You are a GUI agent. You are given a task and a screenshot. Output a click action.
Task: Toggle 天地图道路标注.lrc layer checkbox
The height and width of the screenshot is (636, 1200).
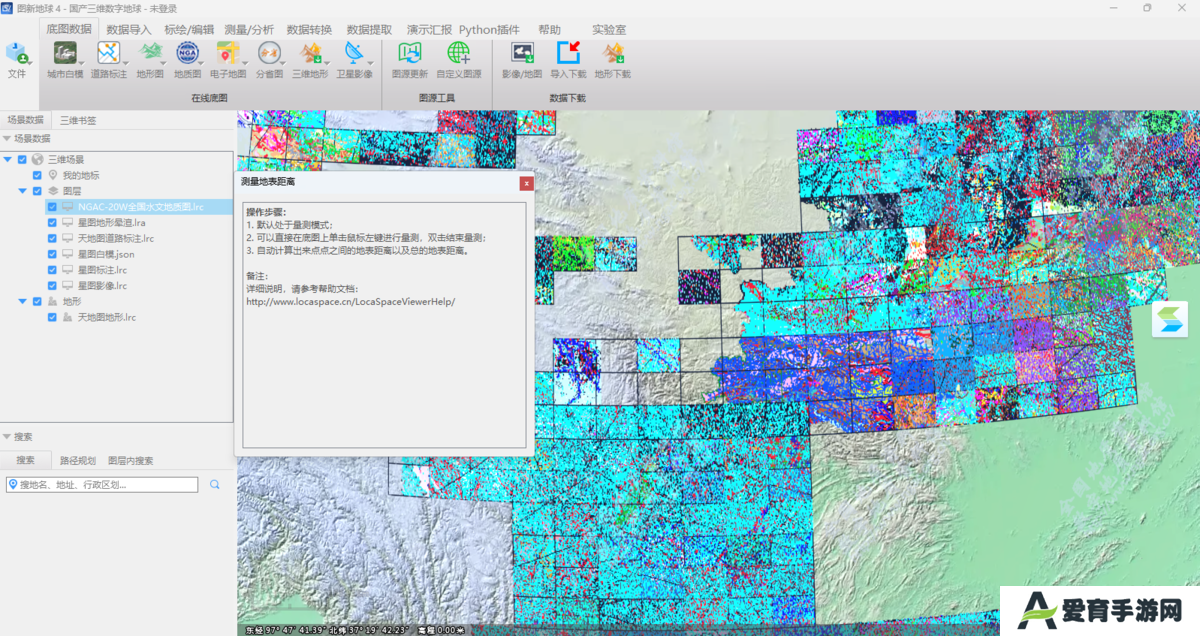tap(52, 238)
